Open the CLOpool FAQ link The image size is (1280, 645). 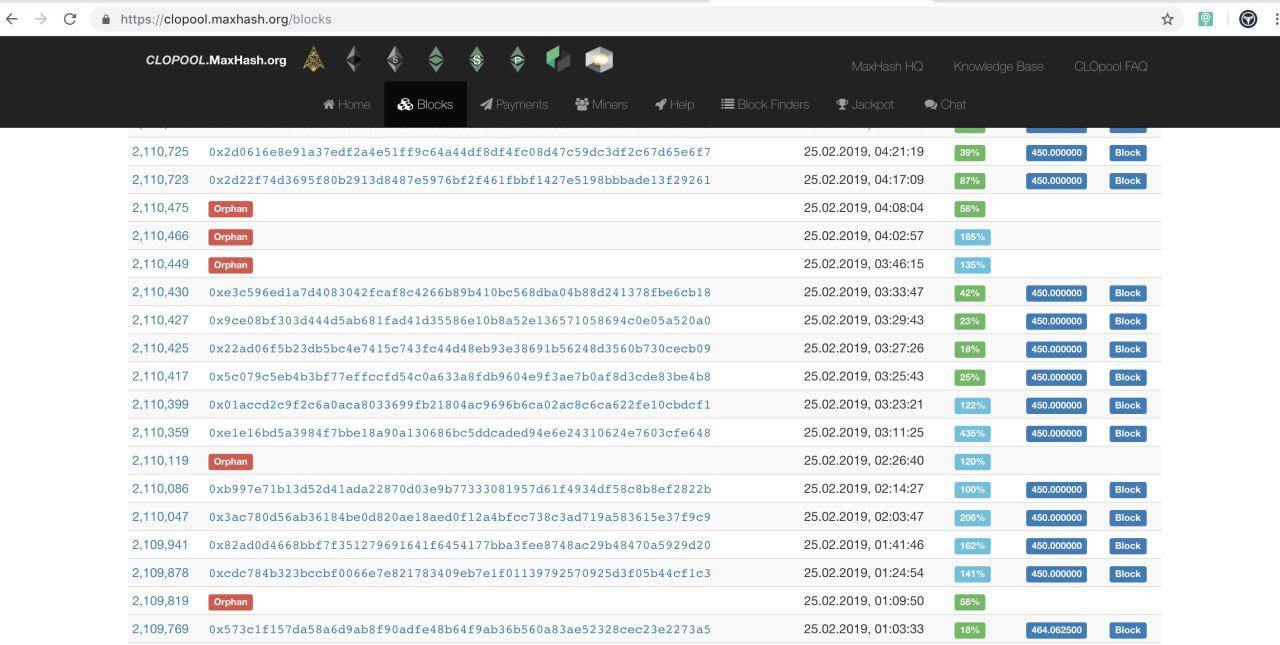click(x=1110, y=67)
